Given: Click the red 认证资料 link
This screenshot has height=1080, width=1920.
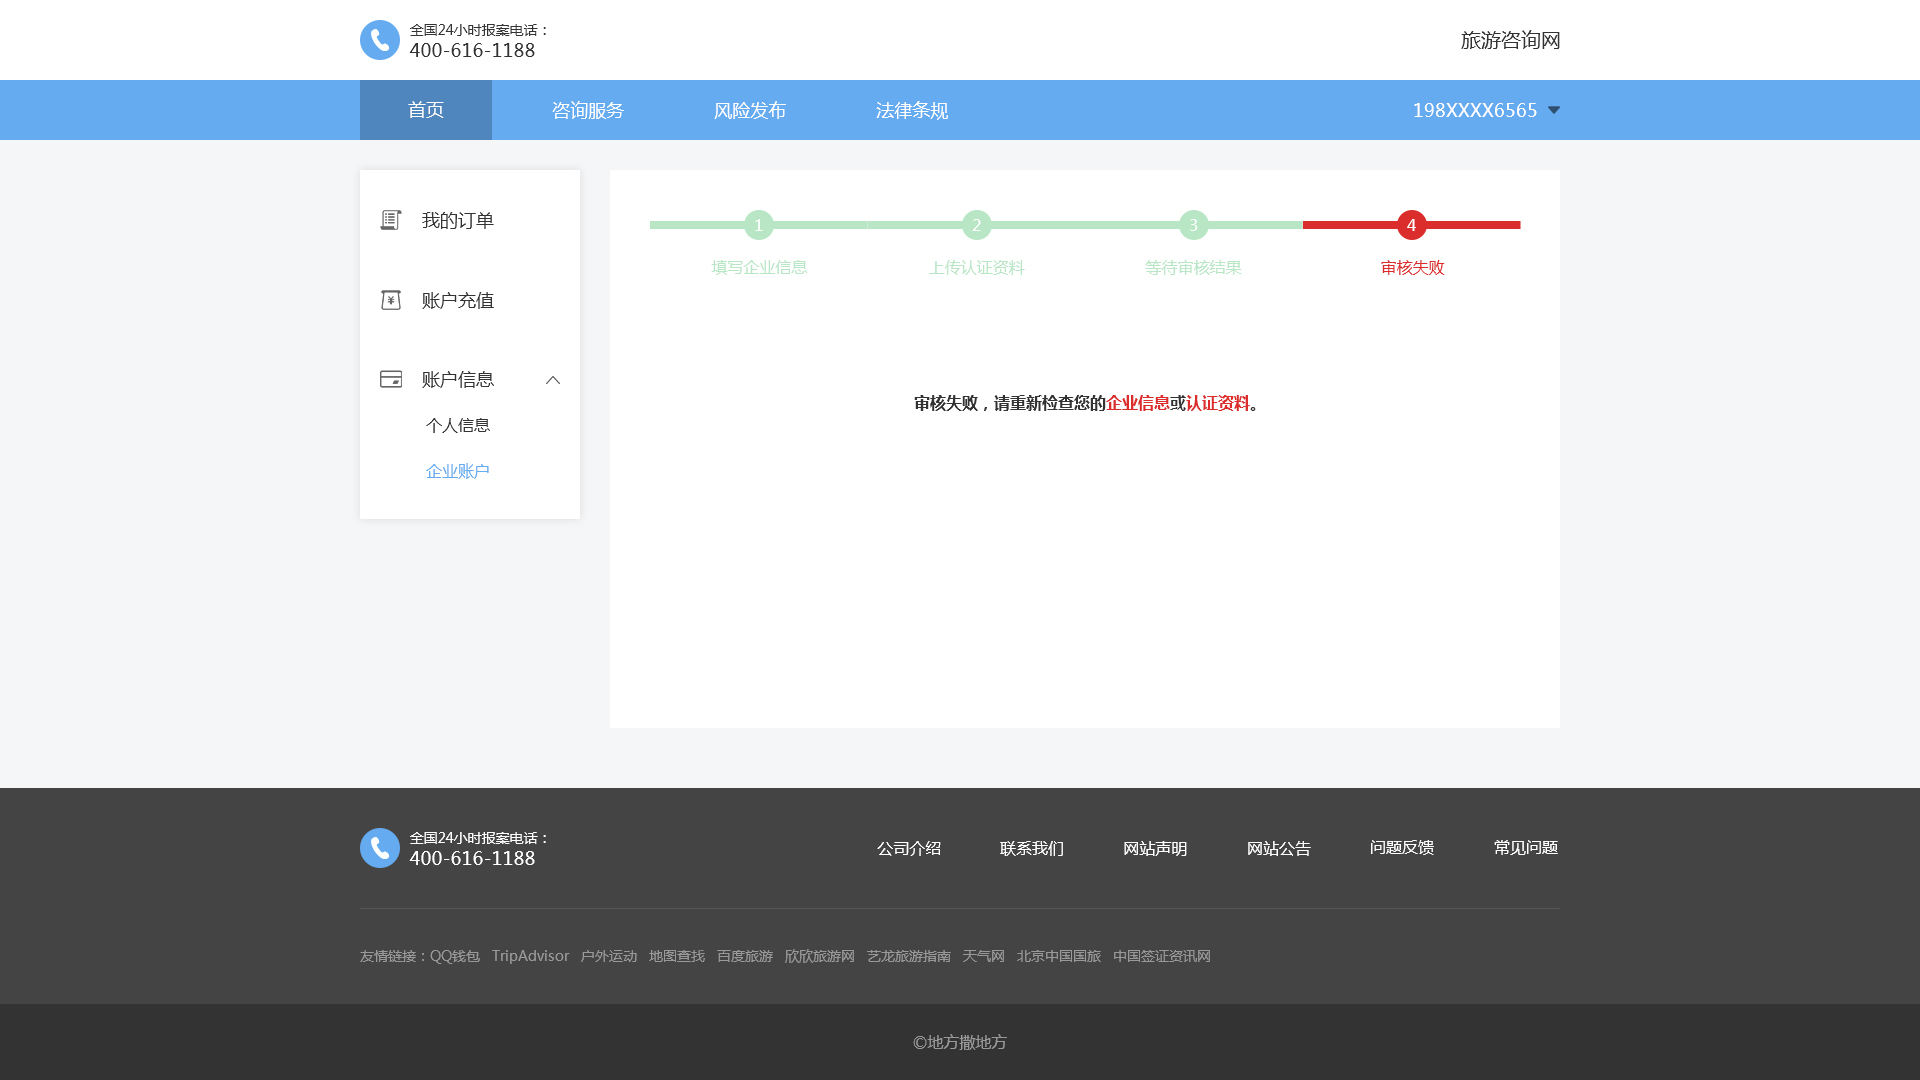Looking at the screenshot, I should click(x=1217, y=403).
